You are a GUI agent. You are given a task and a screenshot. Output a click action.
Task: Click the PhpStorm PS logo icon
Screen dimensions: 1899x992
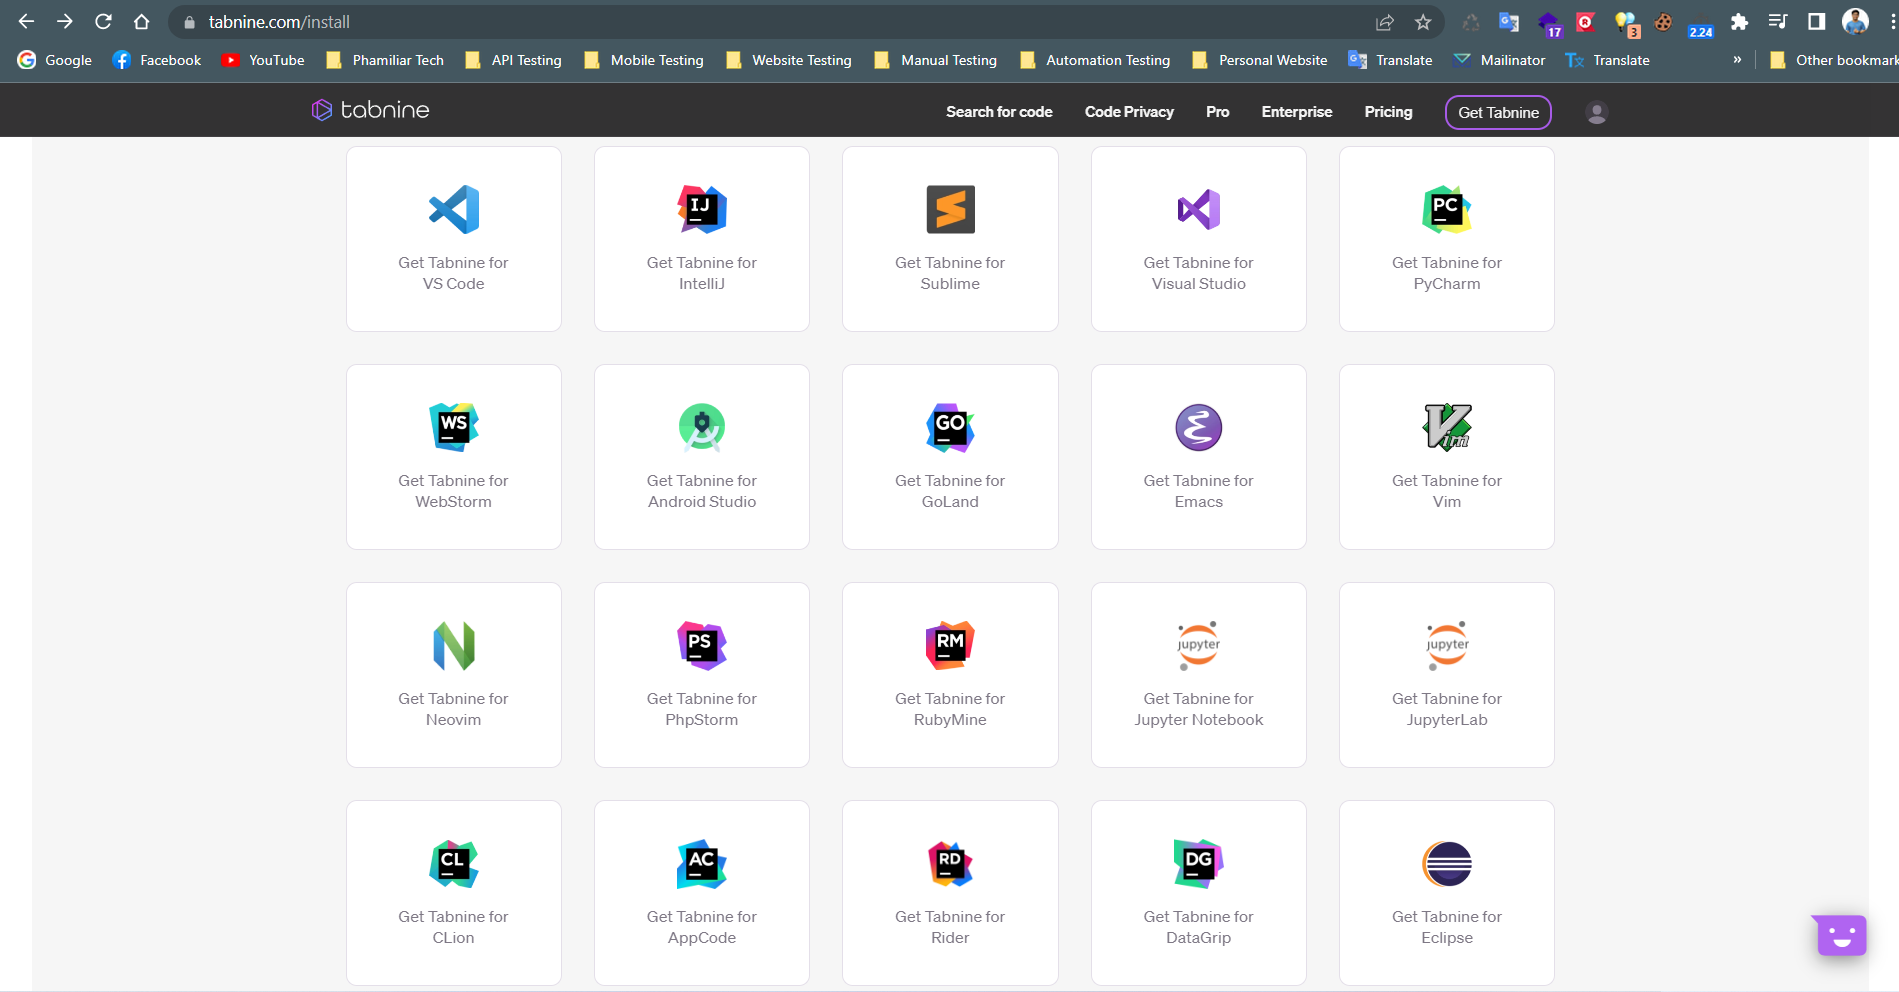[702, 646]
